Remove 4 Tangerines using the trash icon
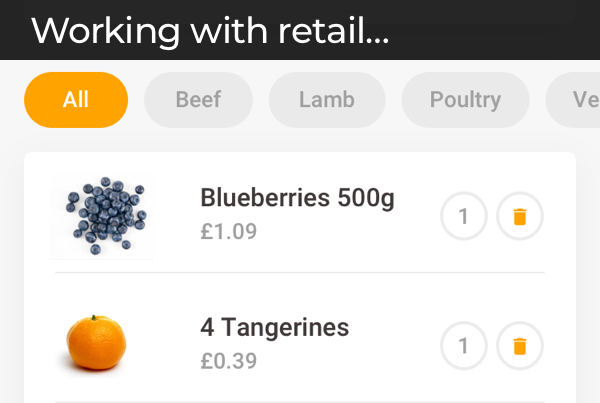600x403 pixels. click(520, 346)
